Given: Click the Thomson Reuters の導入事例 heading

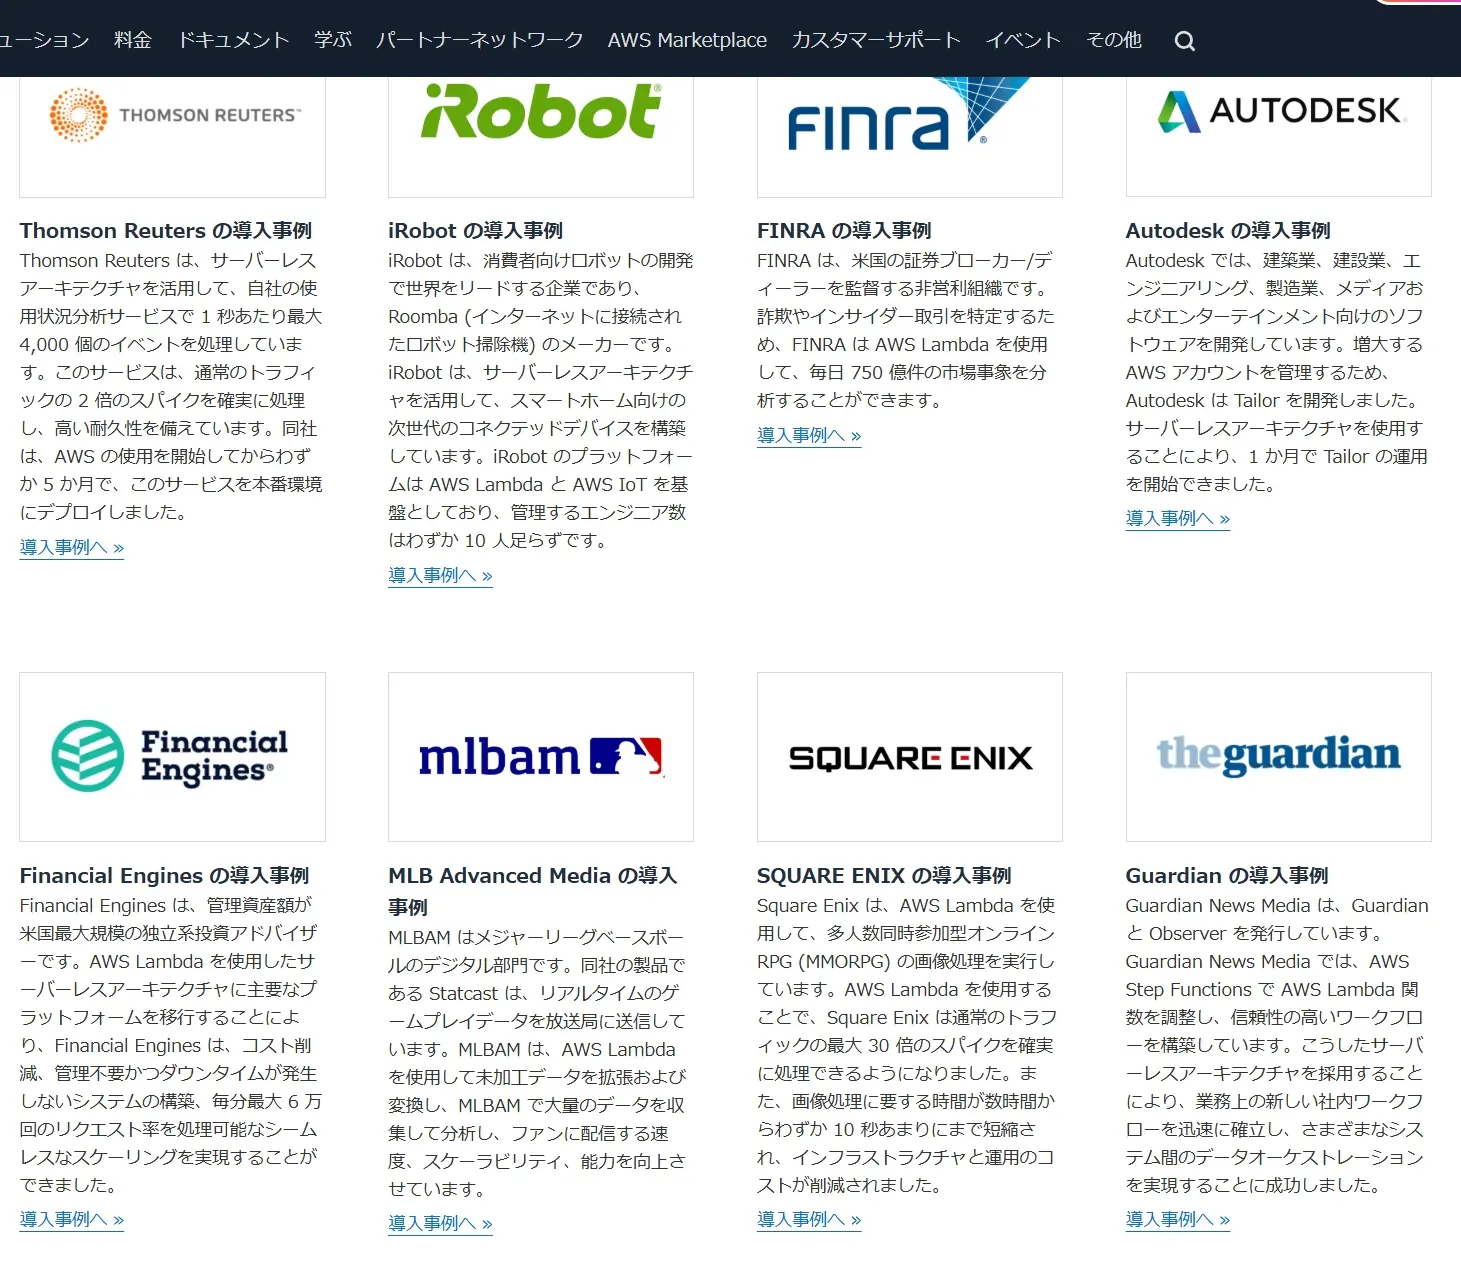Looking at the screenshot, I should (166, 231).
